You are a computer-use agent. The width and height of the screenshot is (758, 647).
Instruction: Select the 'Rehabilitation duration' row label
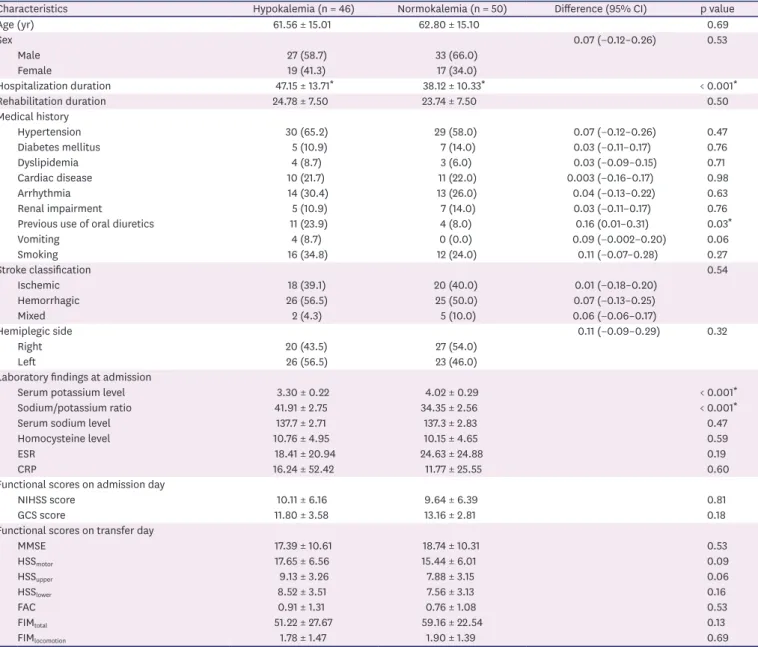[52, 101]
